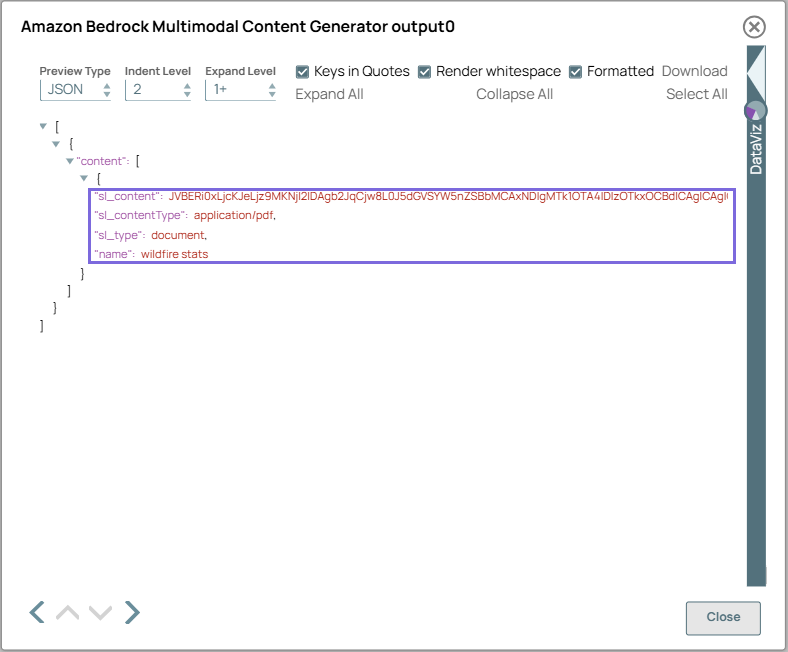The height and width of the screenshot is (652, 788).
Task: Go to the previous record with left arrow
Action: (x=37, y=612)
